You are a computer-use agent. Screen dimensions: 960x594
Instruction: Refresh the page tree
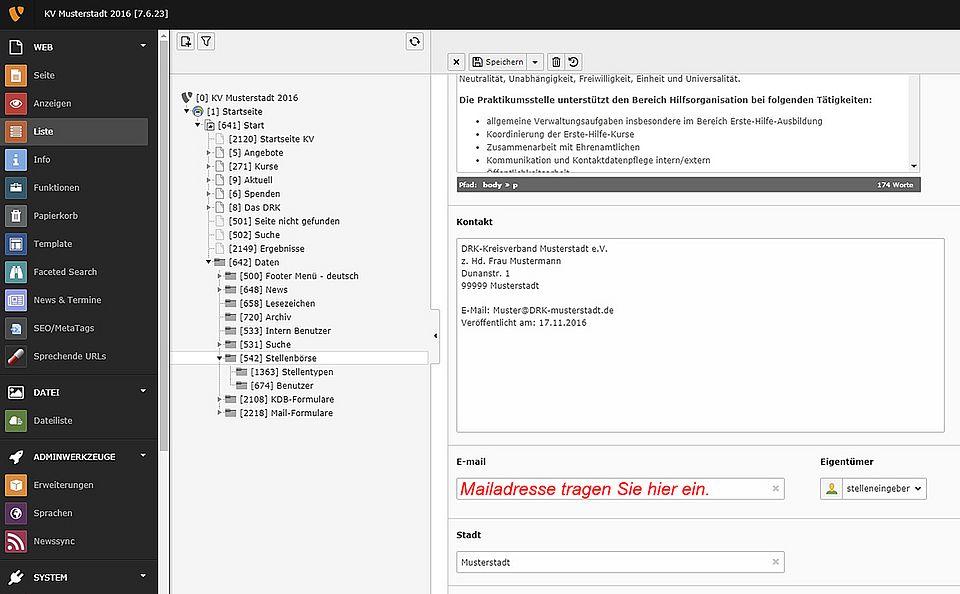tap(414, 41)
